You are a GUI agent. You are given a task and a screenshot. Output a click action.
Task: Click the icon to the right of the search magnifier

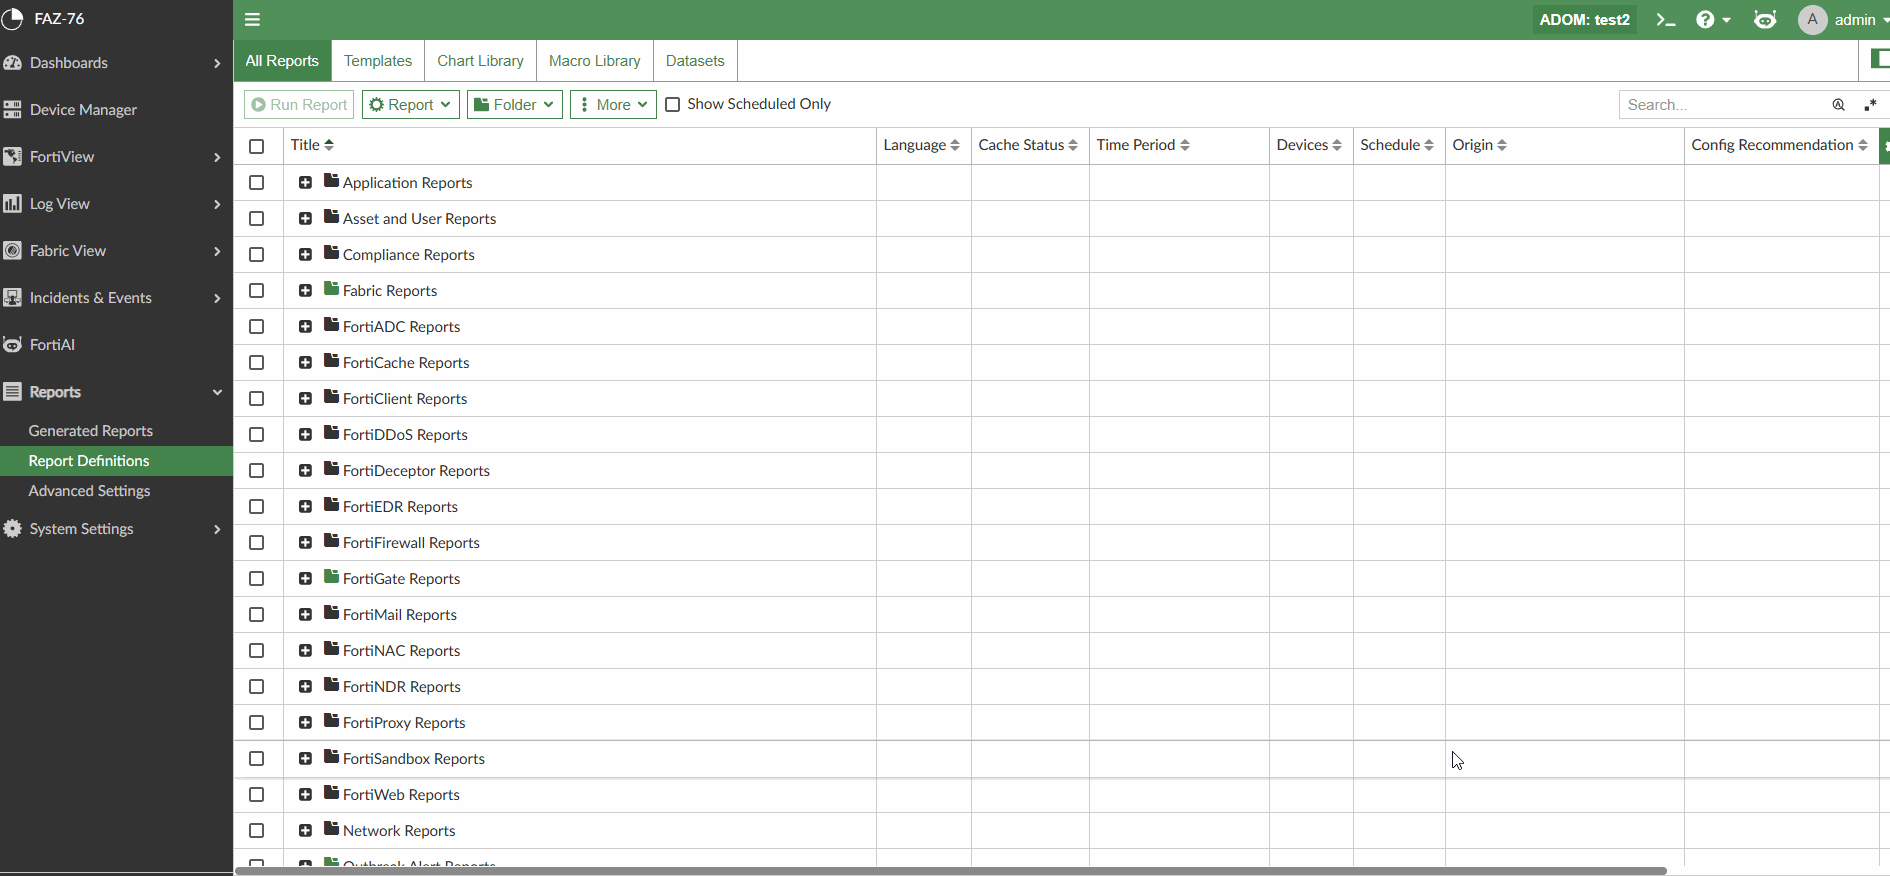[x=1869, y=104]
